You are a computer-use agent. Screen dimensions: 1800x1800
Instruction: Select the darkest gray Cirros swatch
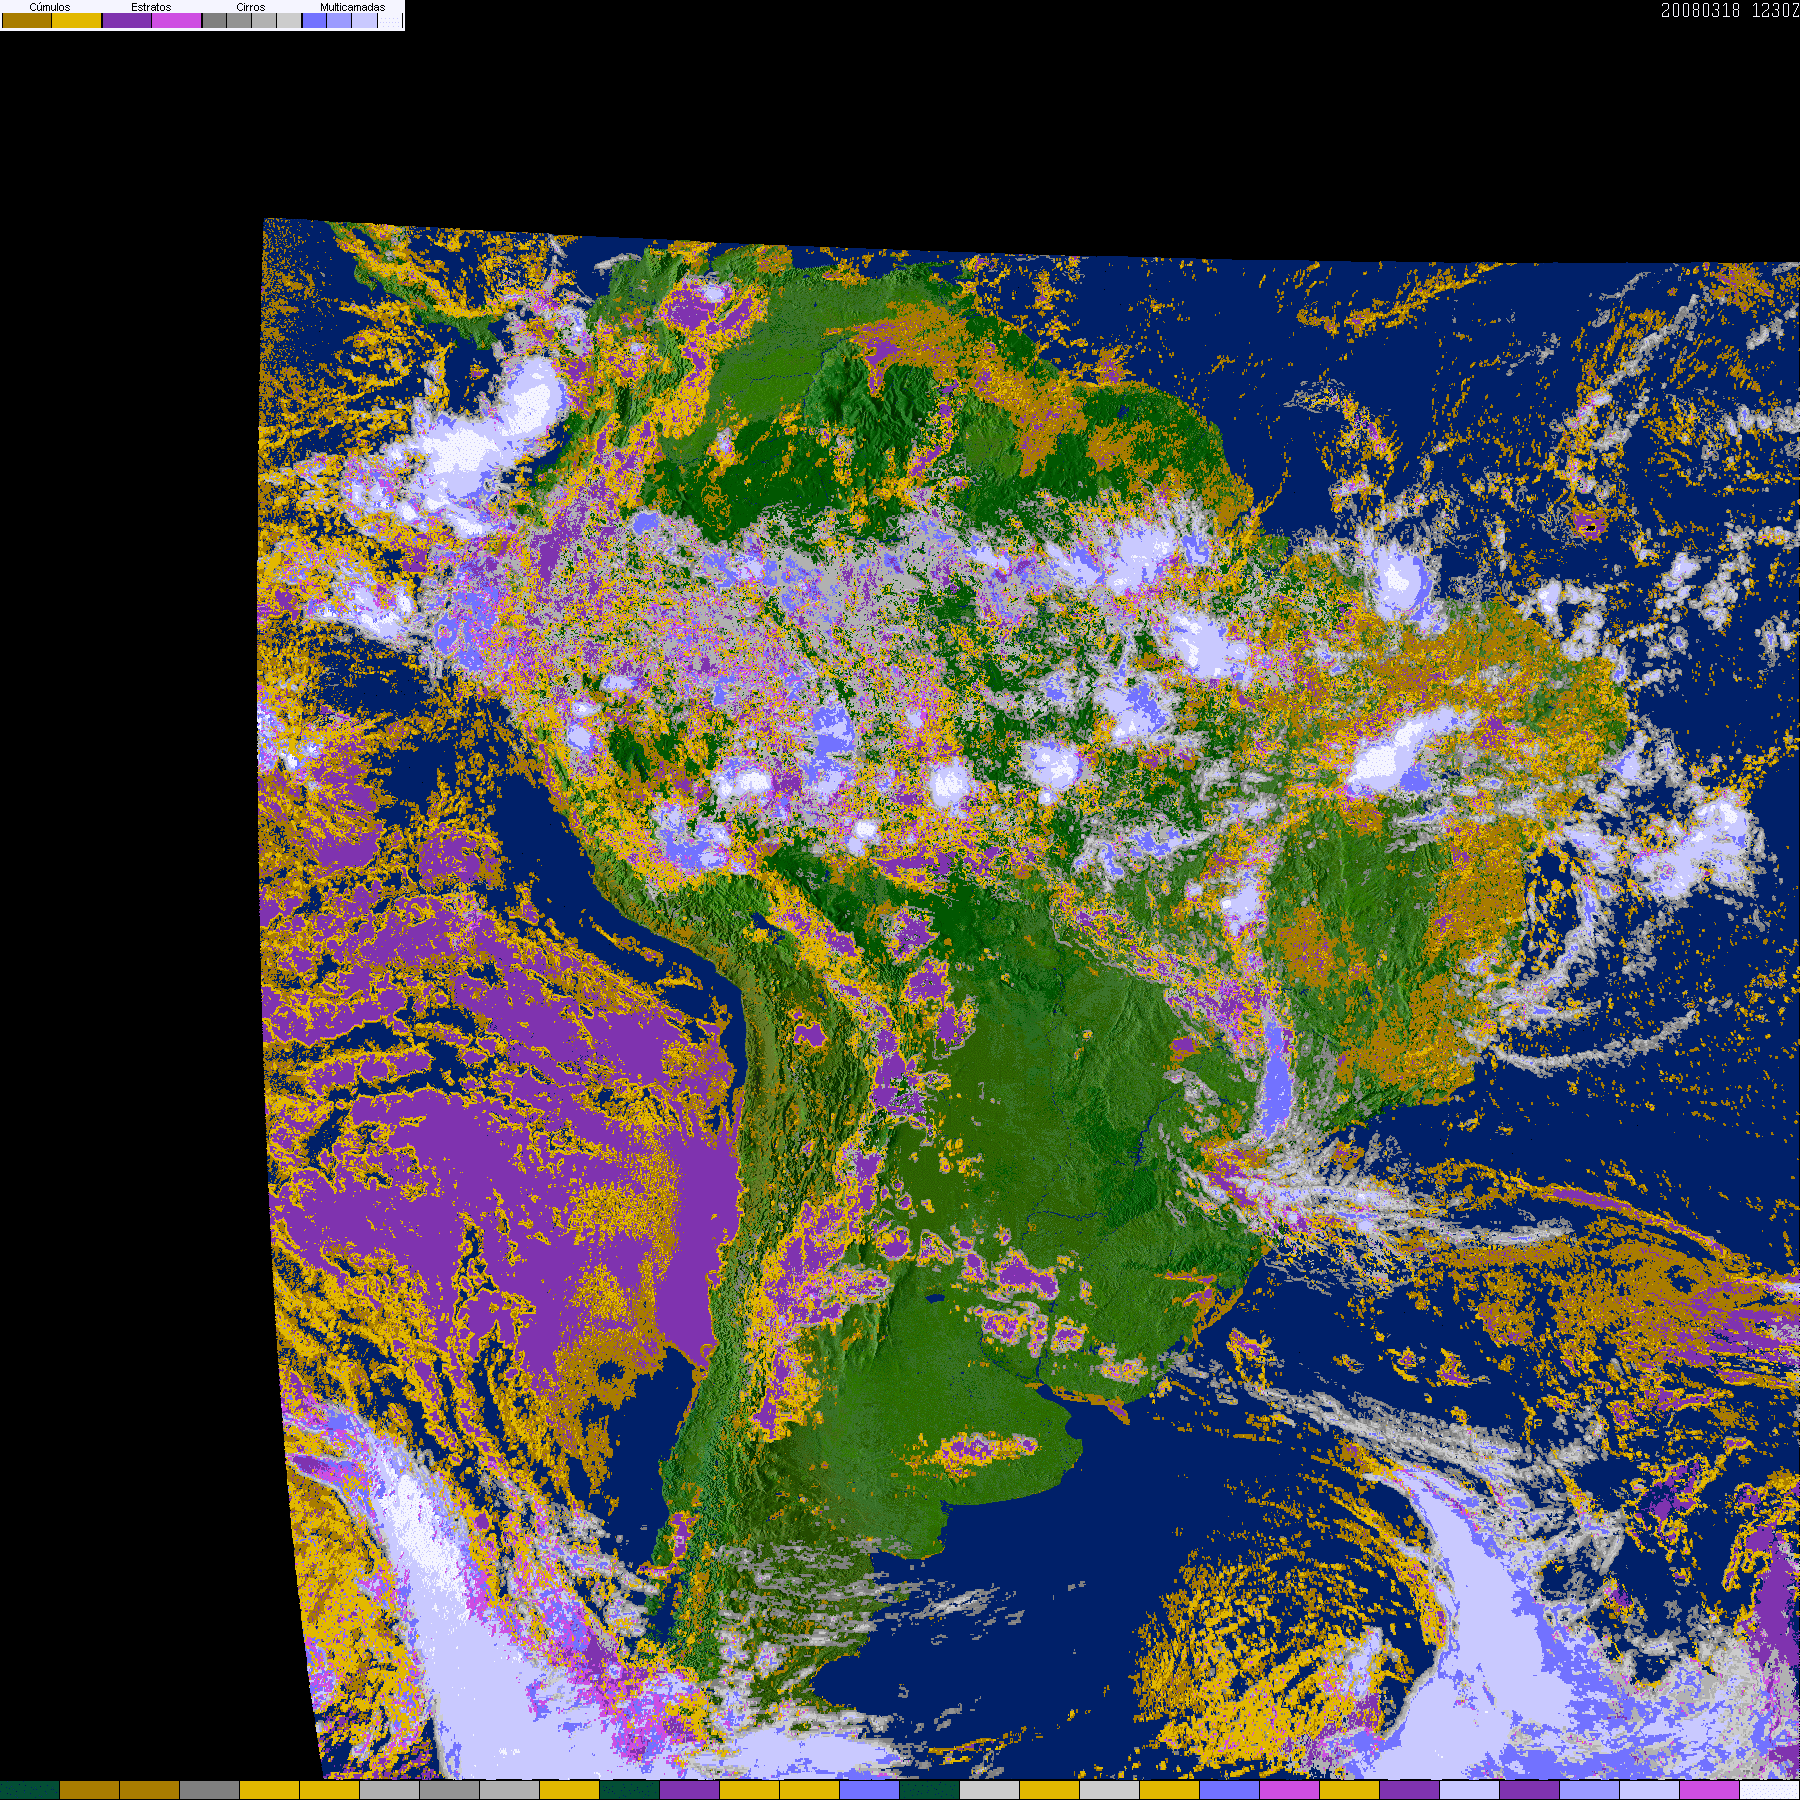pyautogui.click(x=214, y=20)
